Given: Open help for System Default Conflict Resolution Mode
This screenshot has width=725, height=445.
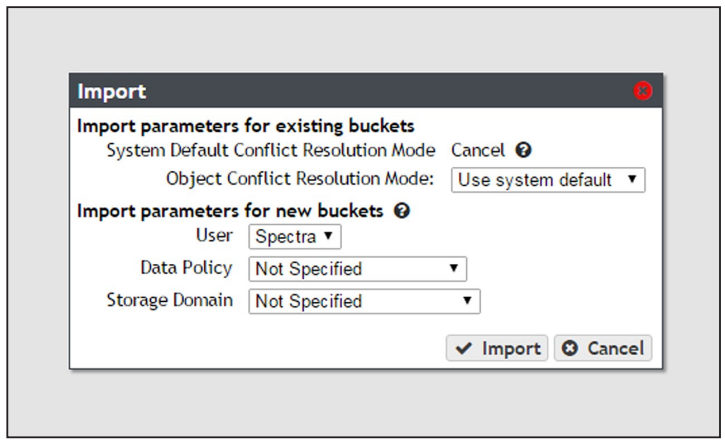Looking at the screenshot, I should (523, 150).
